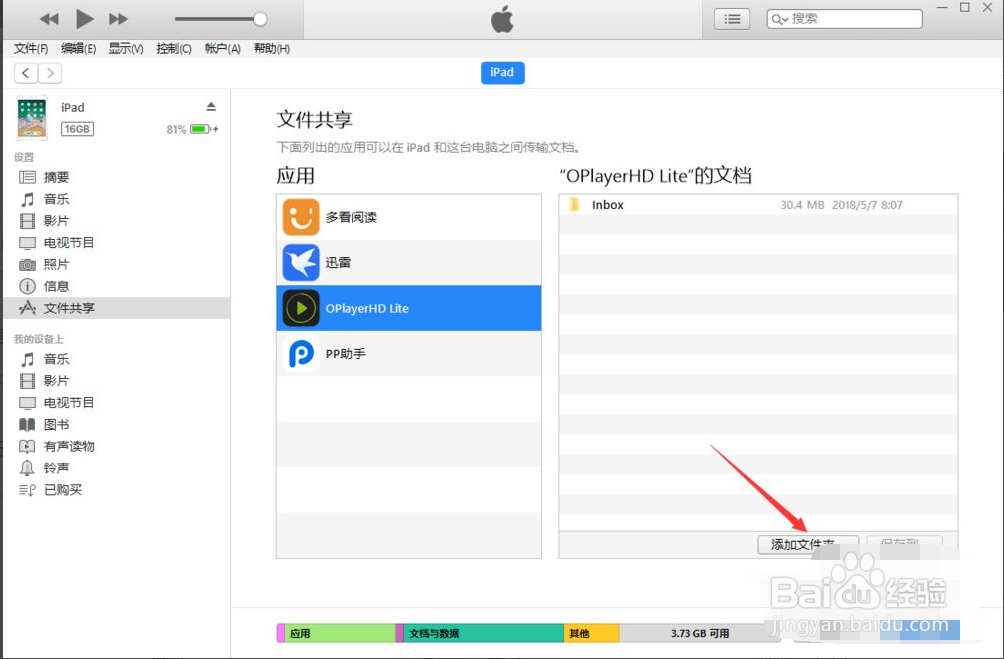Open the 帮助(H) menu

[x=272, y=49]
